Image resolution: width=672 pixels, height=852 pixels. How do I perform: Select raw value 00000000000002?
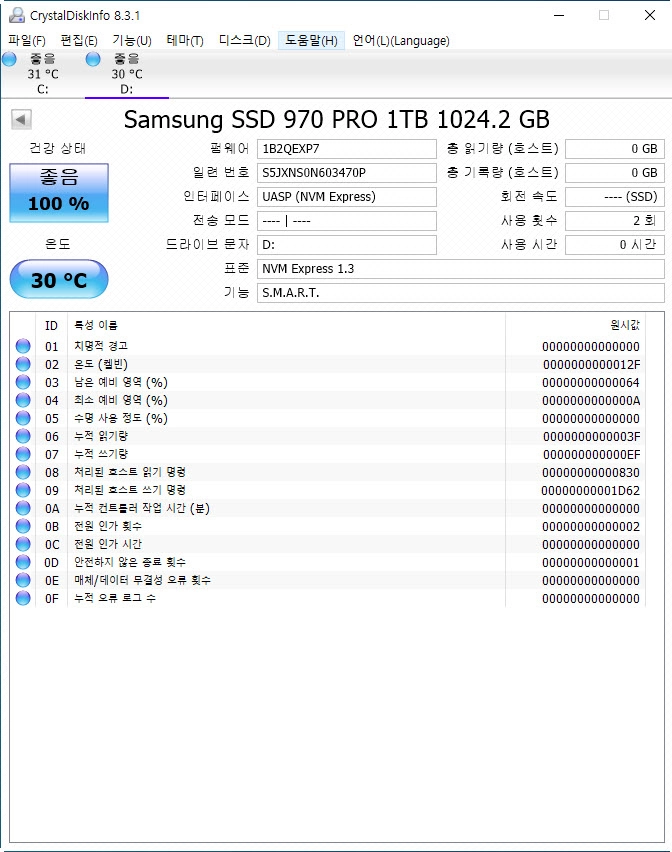591,527
